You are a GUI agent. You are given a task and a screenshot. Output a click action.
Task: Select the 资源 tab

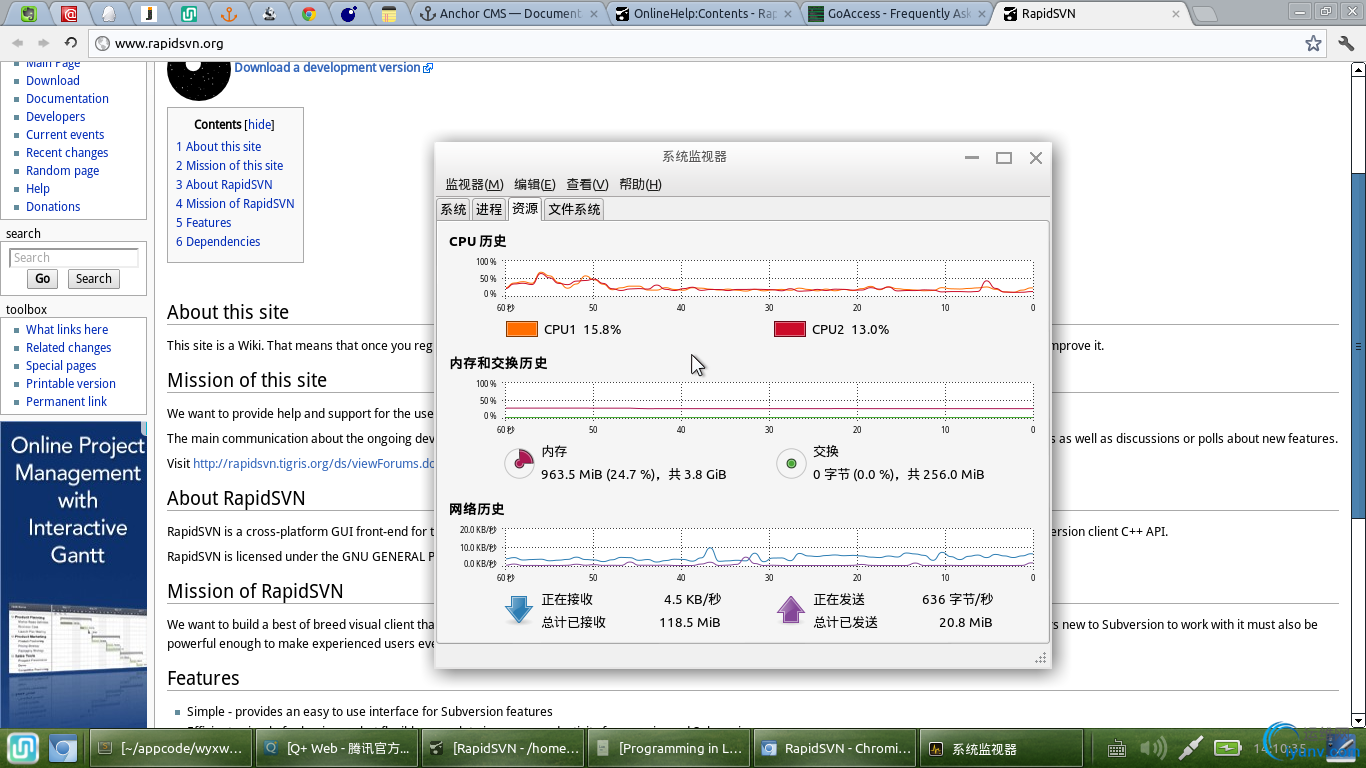pyautogui.click(x=525, y=208)
